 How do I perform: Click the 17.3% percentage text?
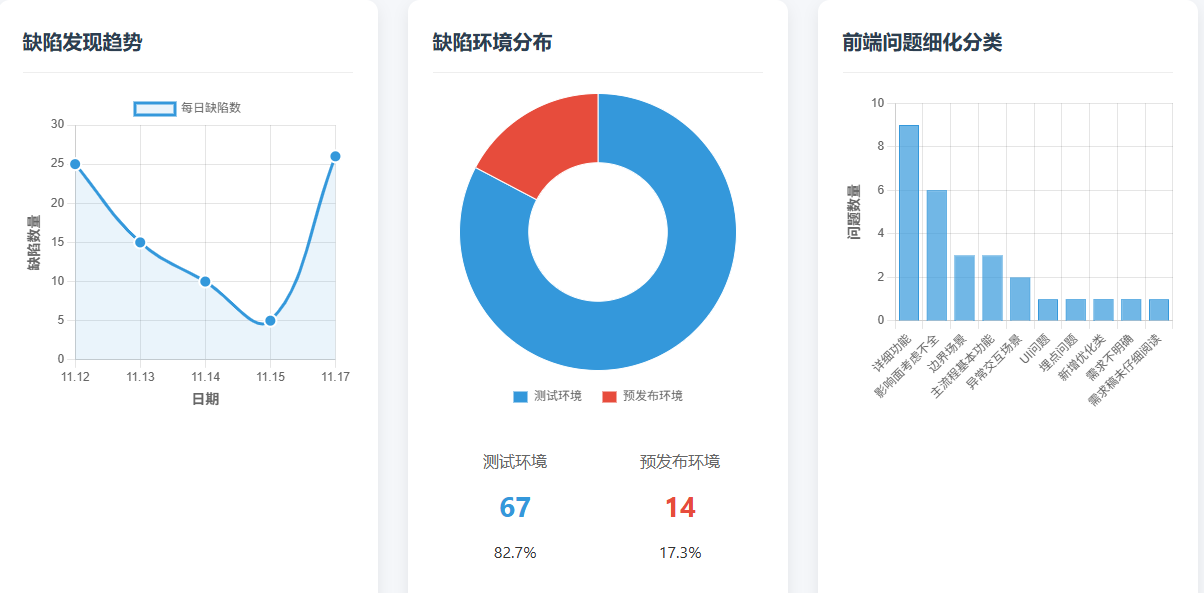pos(680,552)
